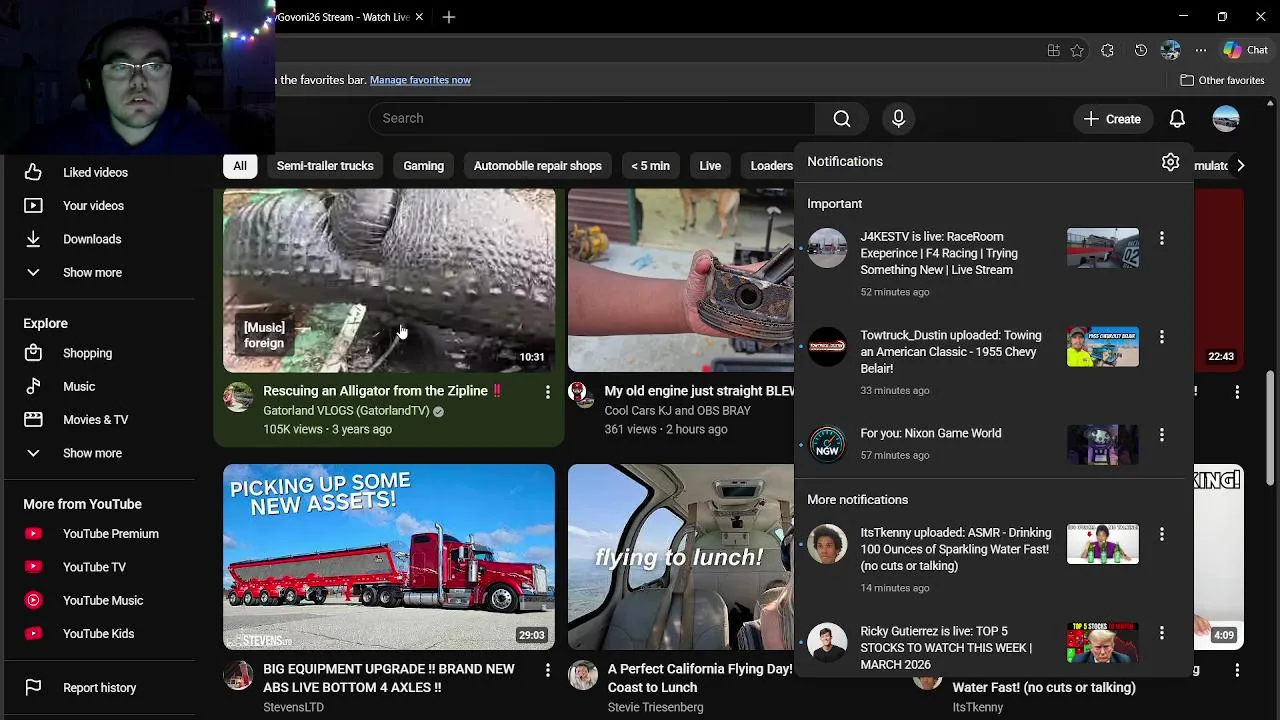The image size is (1280, 720).
Task: Click the YouTube search magnifier button
Action: coord(842,118)
